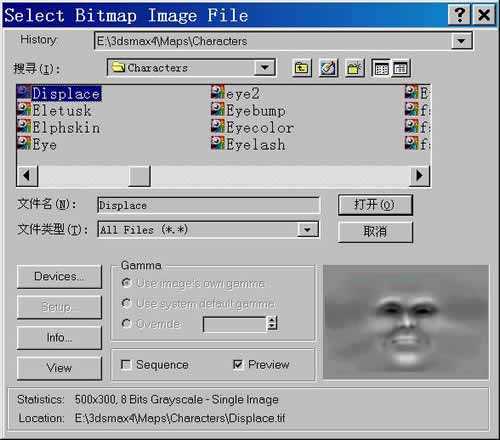Screen dimensions: 500x440
Task: Select the Eyecolor file name
Action: 260,128
